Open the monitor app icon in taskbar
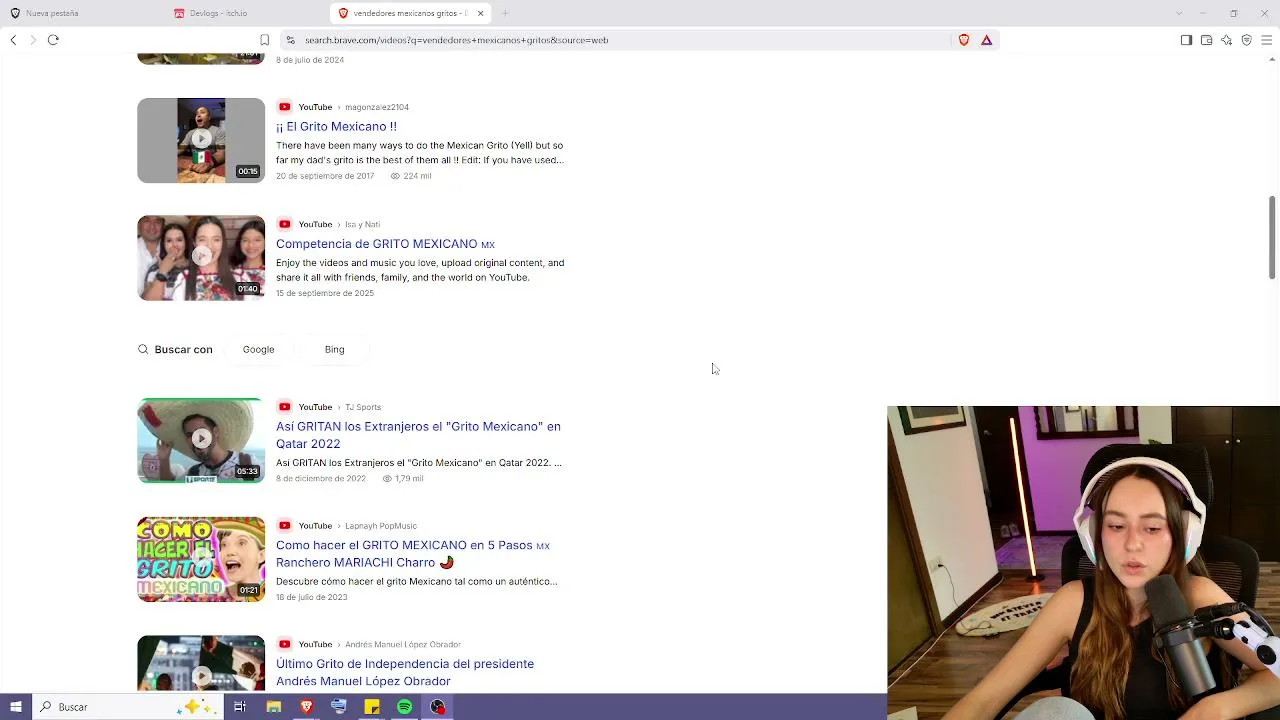1280x720 pixels. click(339, 707)
